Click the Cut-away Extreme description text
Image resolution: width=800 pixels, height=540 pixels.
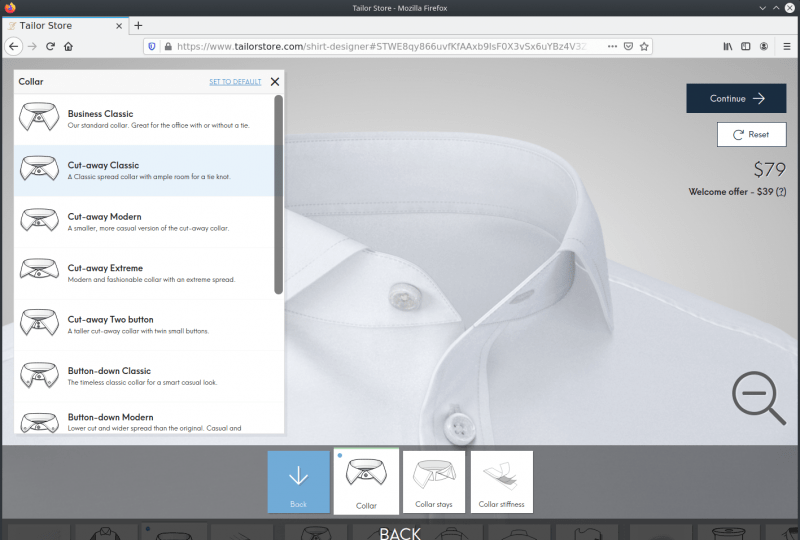(152, 280)
